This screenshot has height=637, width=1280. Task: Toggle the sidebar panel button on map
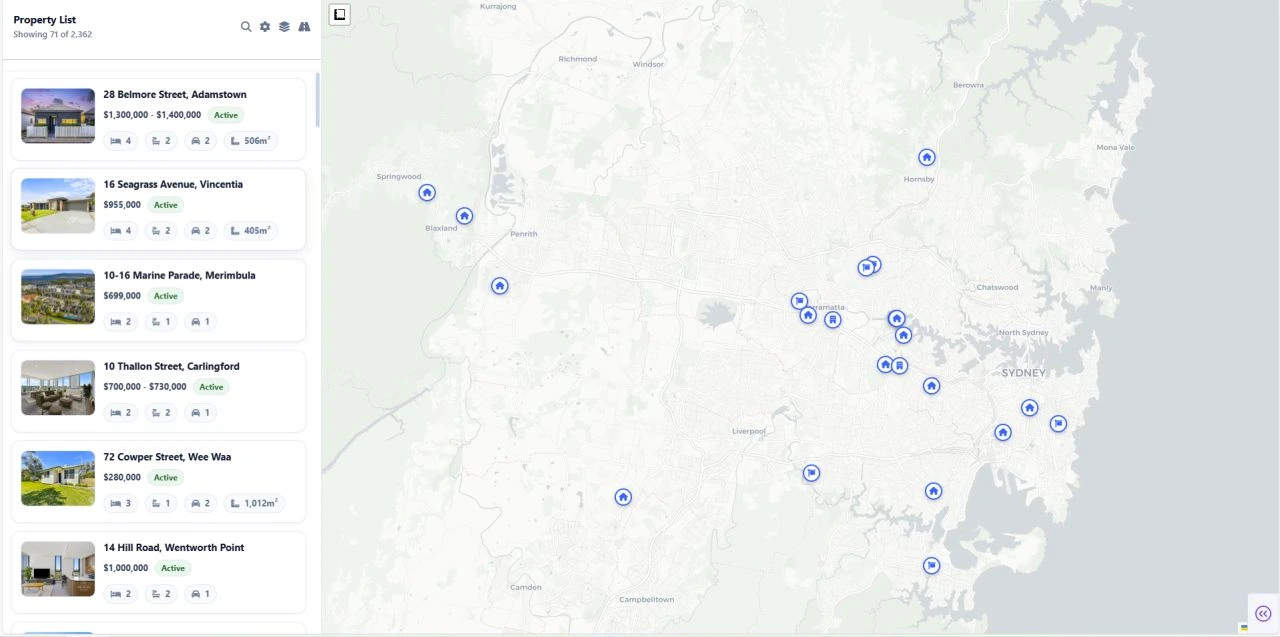(339, 14)
